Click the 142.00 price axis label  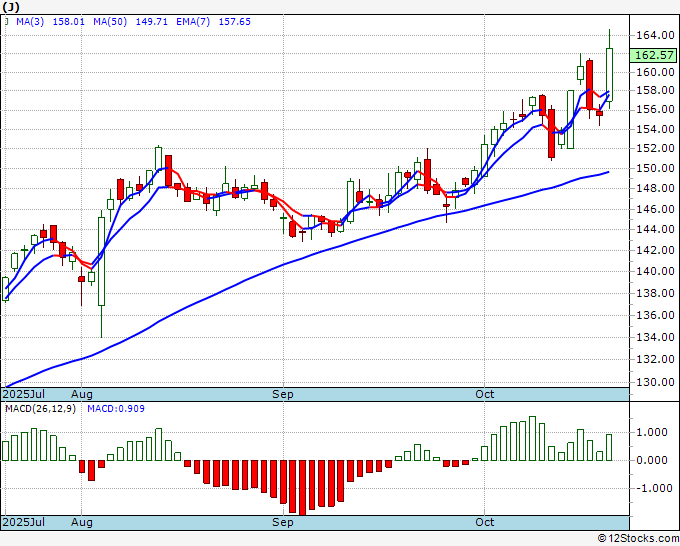[655, 250]
